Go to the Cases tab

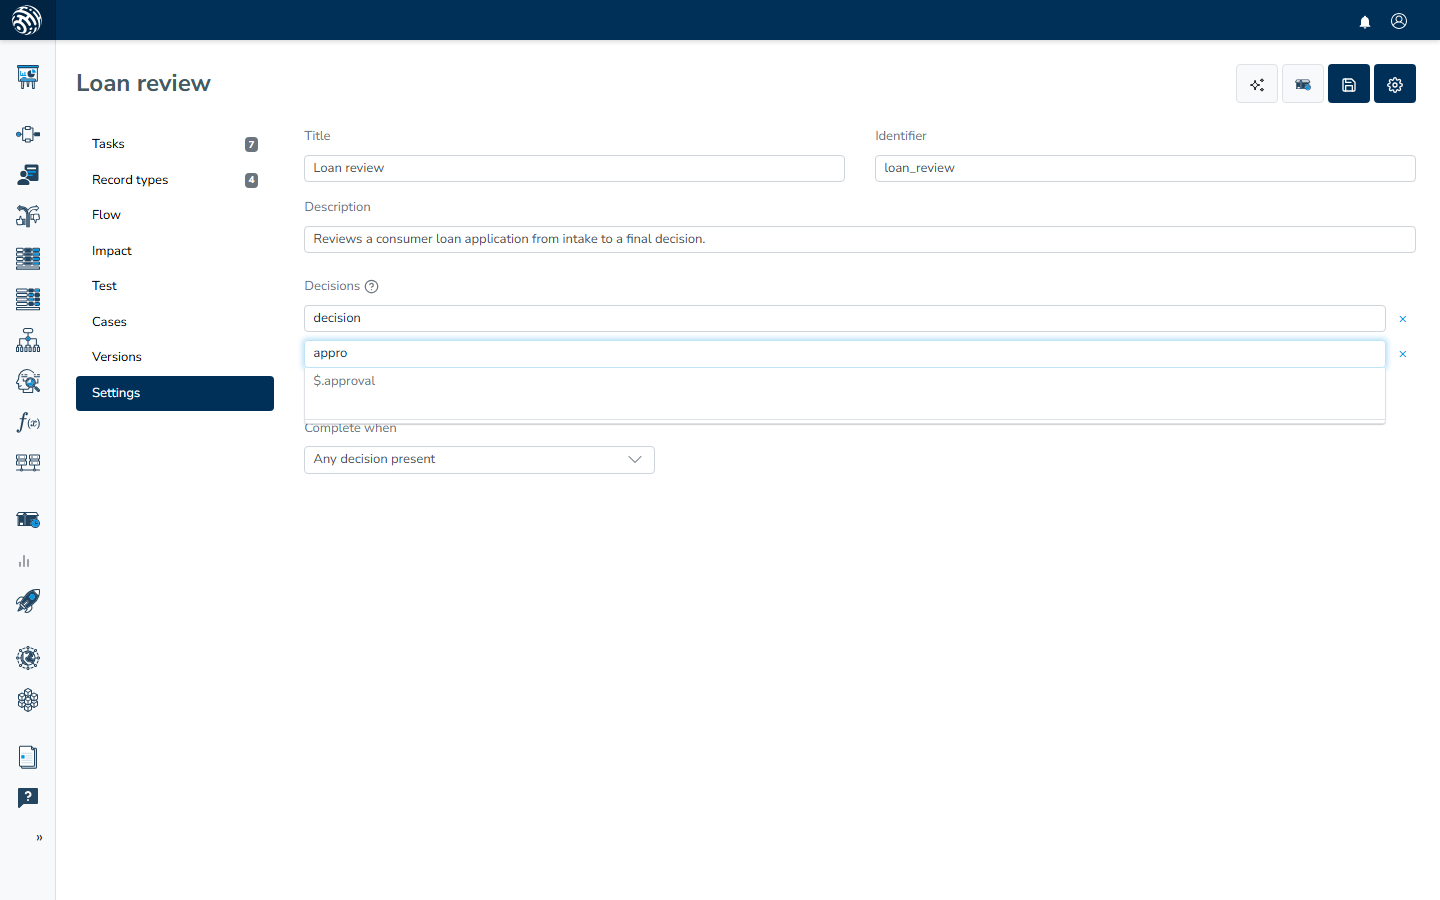[175, 322]
